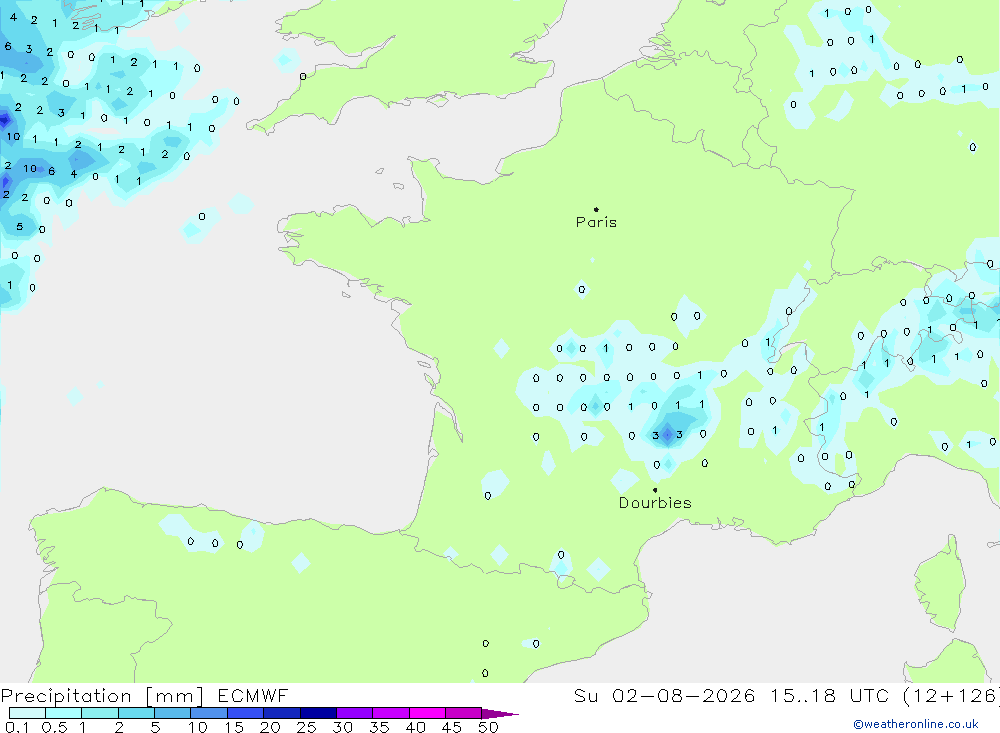Click the legend scale label '40'
This screenshot has height=733, width=1000.
tap(416, 727)
